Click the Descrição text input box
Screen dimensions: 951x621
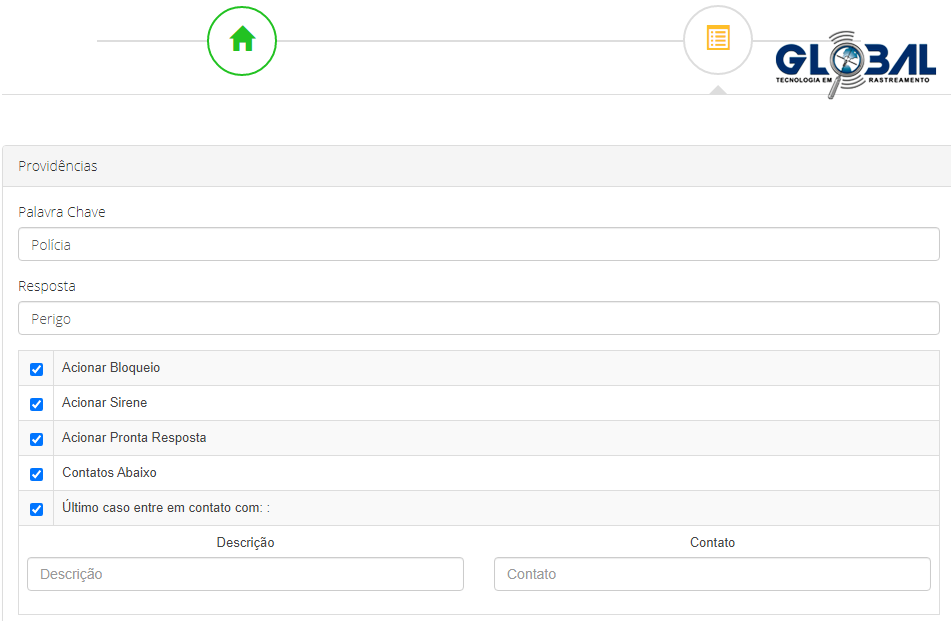245,574
